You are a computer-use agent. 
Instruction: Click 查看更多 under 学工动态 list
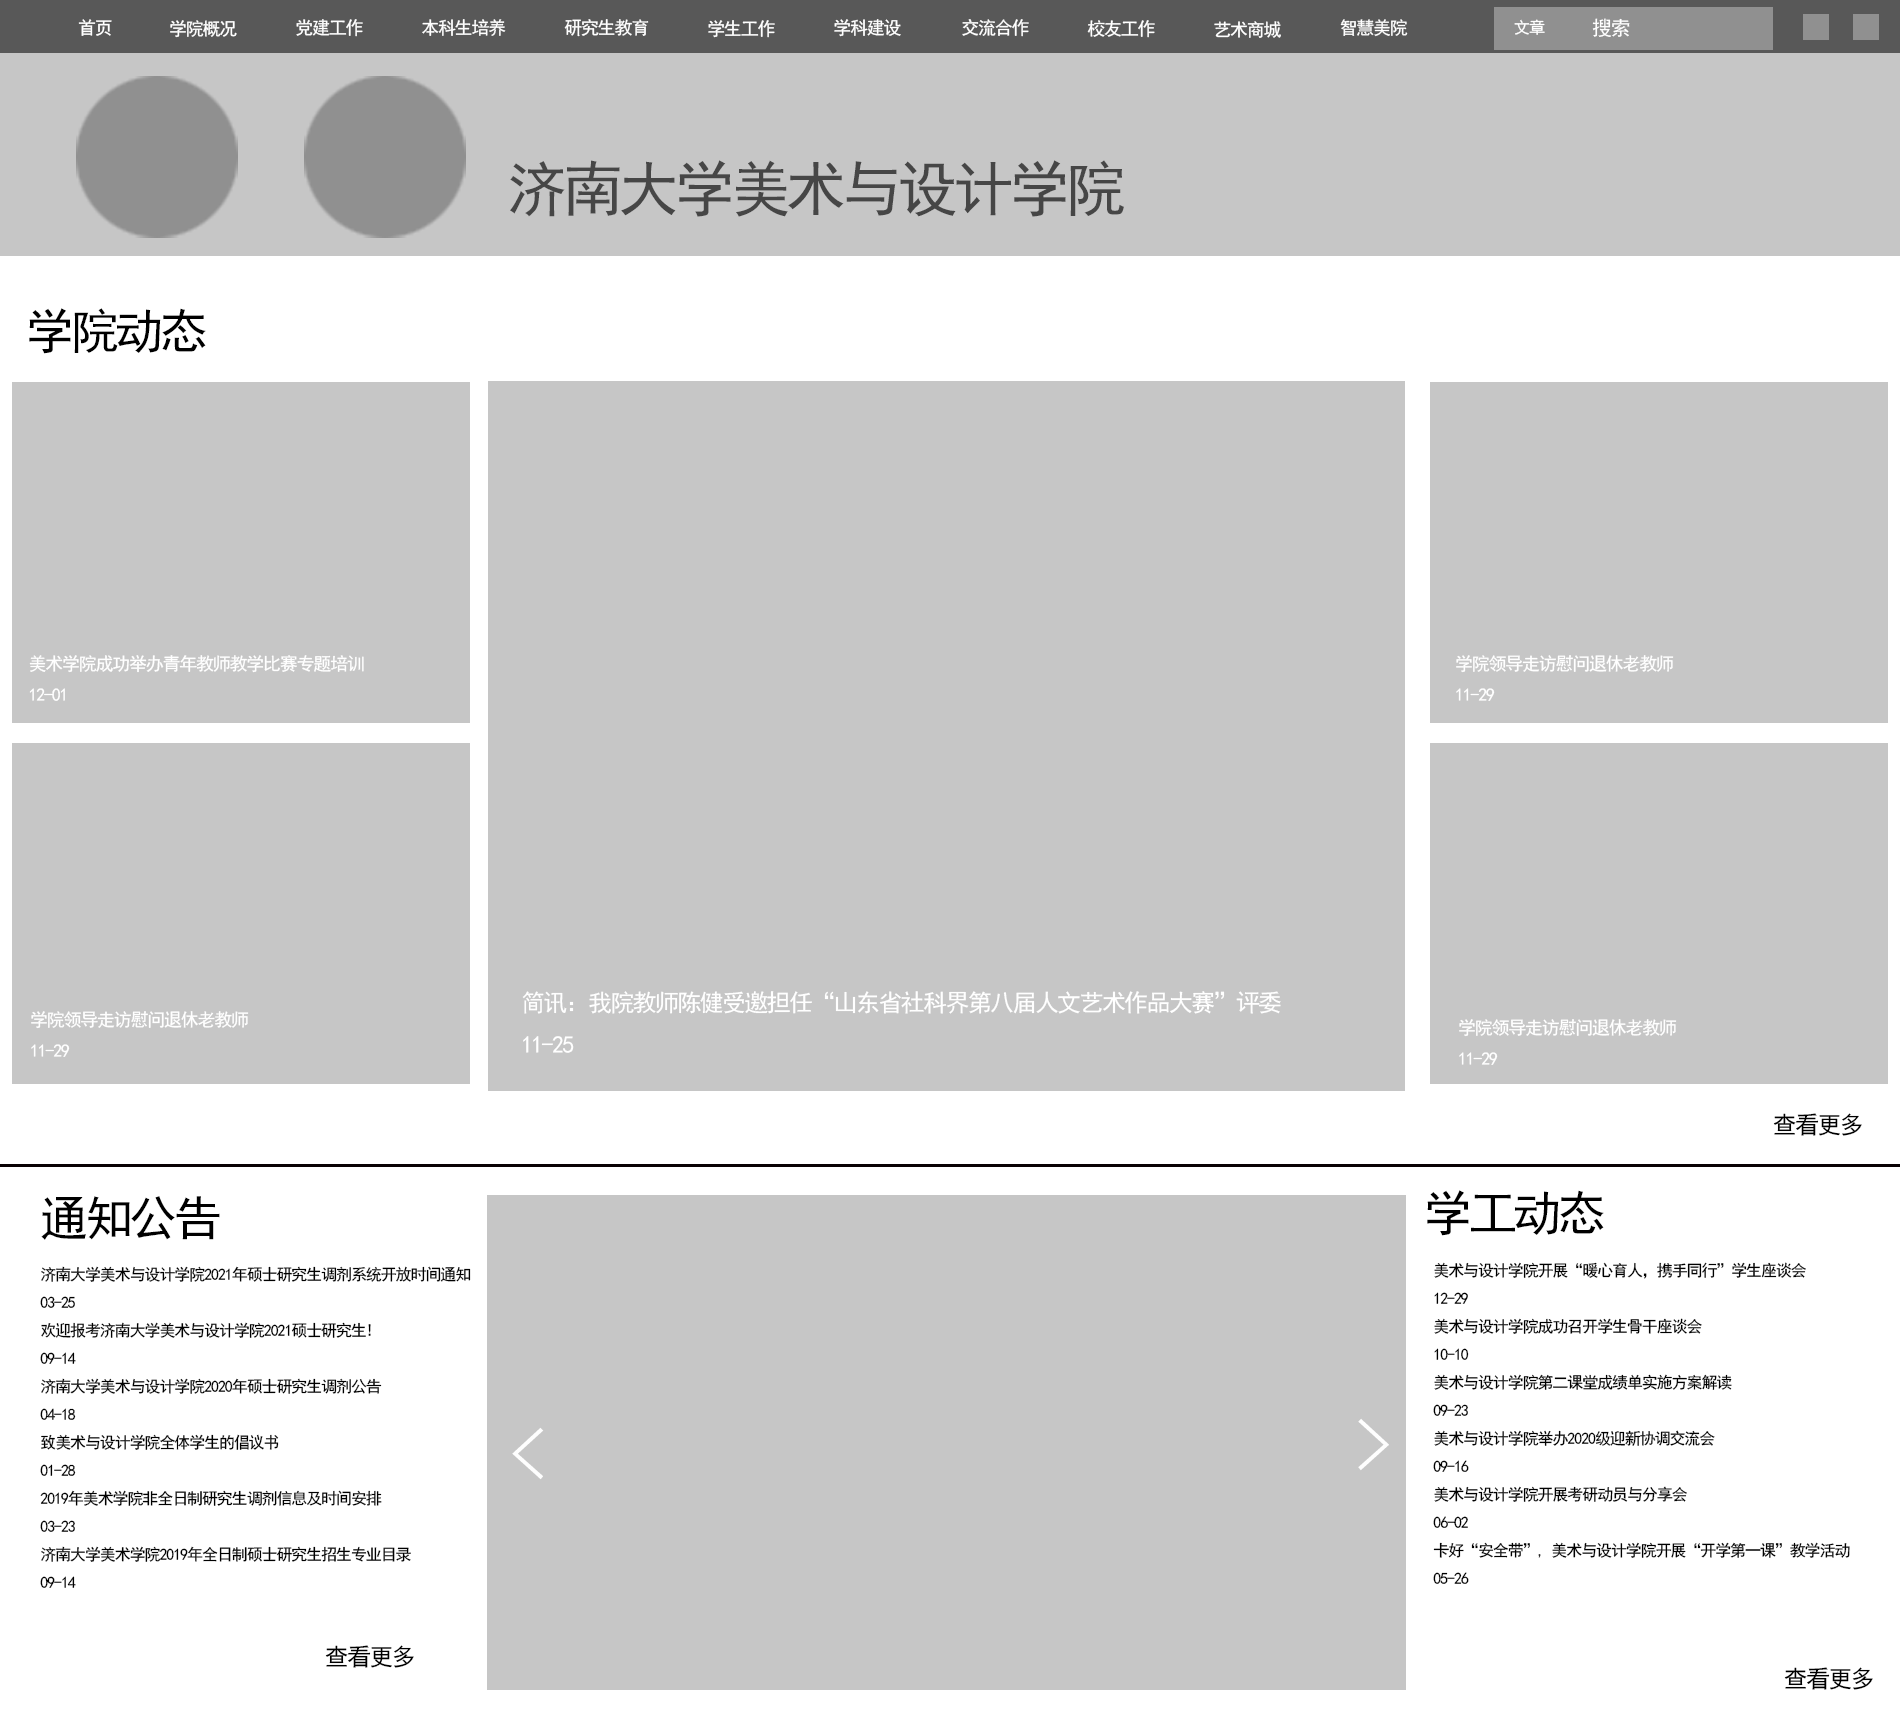[1828, 1679]
